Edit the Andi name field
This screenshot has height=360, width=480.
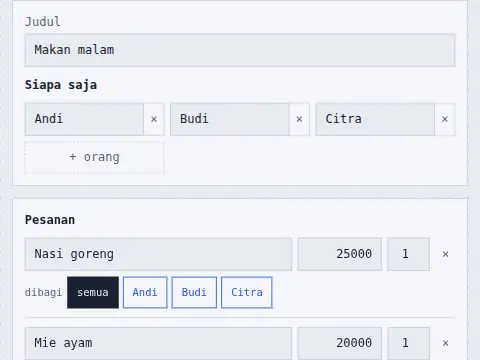click(x=84, y=119)
